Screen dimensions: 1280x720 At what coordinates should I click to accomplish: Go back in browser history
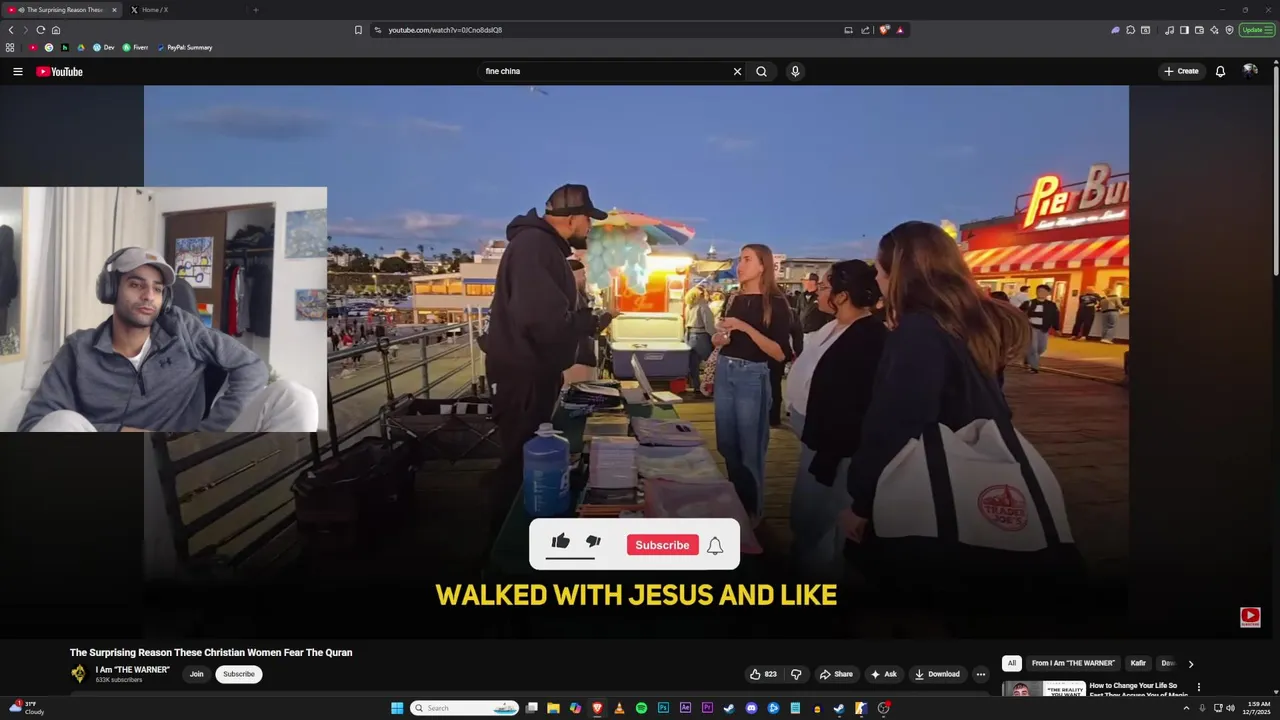click(x=11, y=30)
